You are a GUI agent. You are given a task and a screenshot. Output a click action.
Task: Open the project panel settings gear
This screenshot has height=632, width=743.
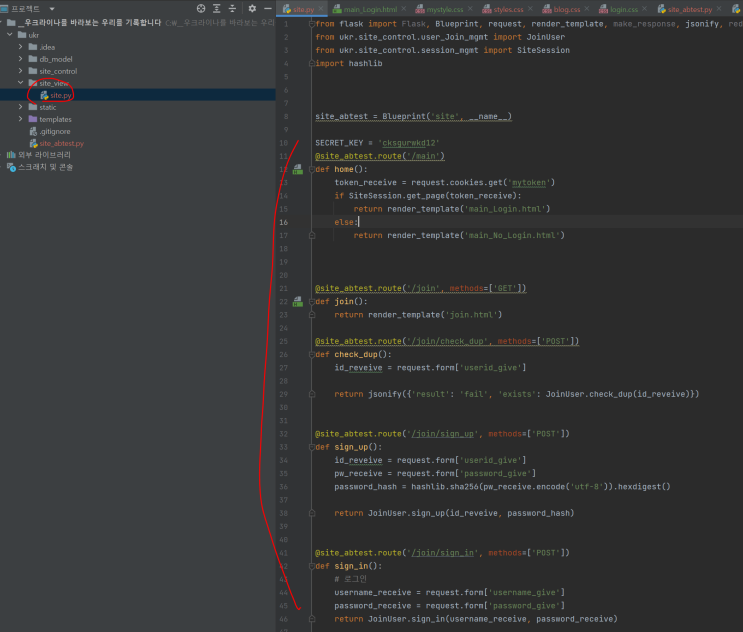(x=252, y=8)
